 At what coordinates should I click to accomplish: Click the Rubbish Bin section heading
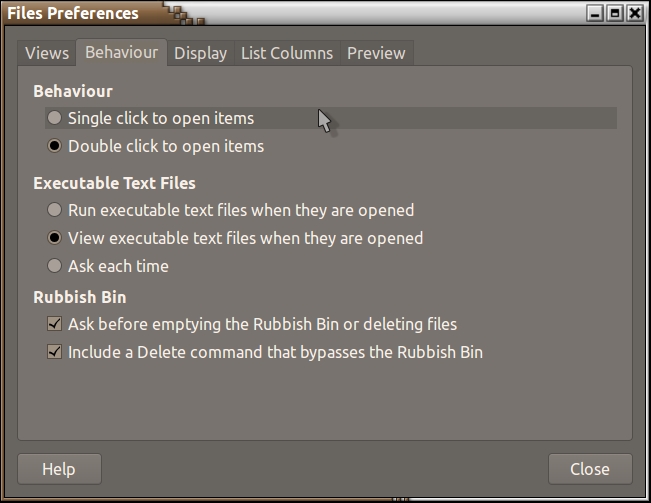[x=79, y=297]
